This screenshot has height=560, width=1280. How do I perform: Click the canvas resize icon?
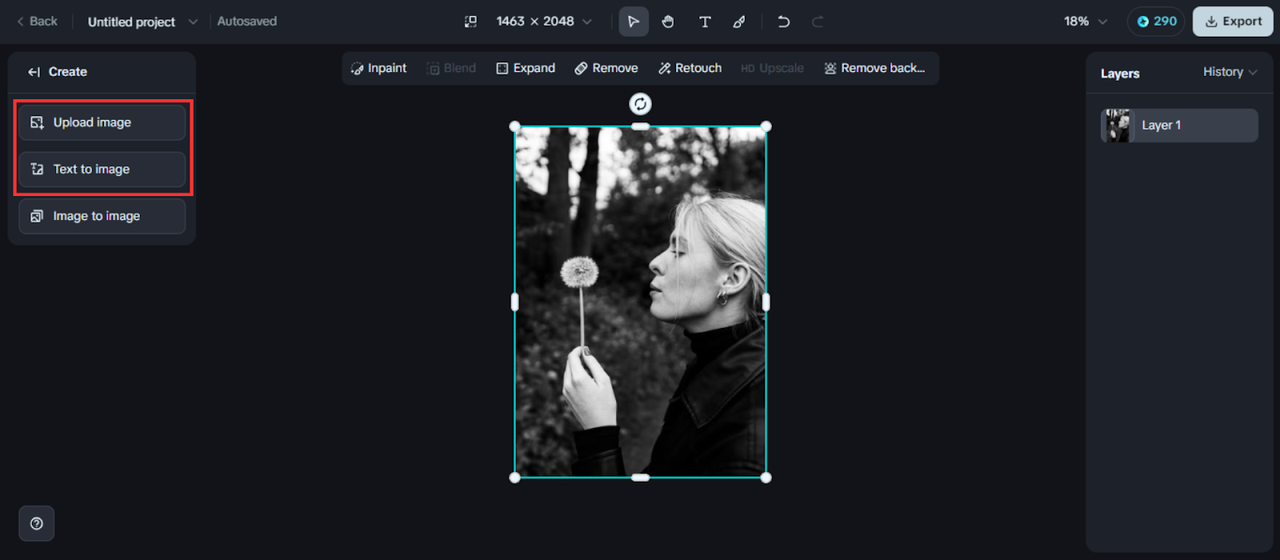coord(470,21)
